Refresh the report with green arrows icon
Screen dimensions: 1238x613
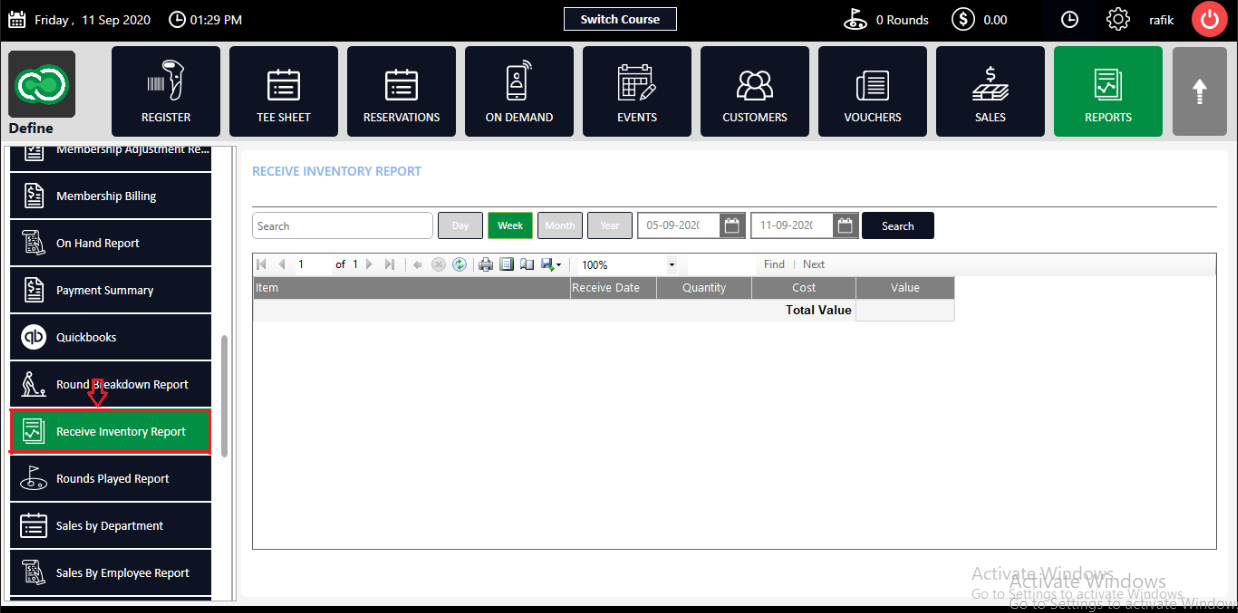(459, 265)
